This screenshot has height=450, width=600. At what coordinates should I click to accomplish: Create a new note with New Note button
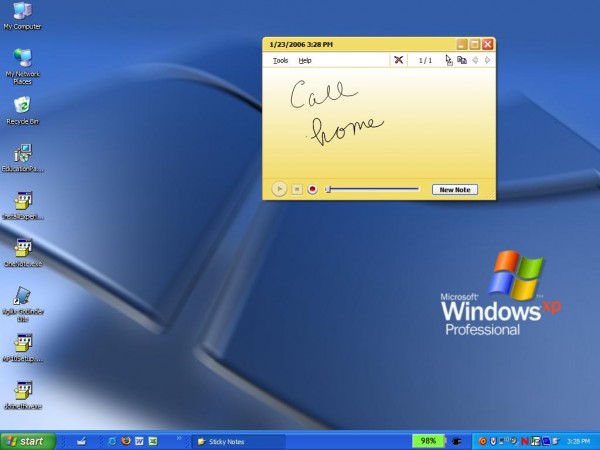pyautogui.click(x=455, y=189)
